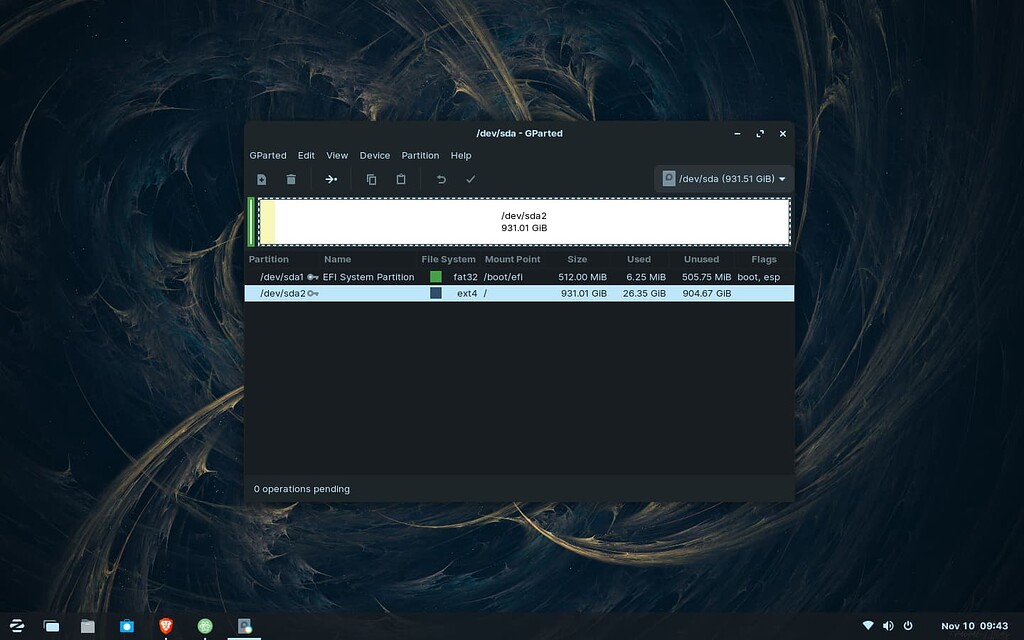Open the Device menu
Screen dimensions: 1024x640
click(374, 155)
